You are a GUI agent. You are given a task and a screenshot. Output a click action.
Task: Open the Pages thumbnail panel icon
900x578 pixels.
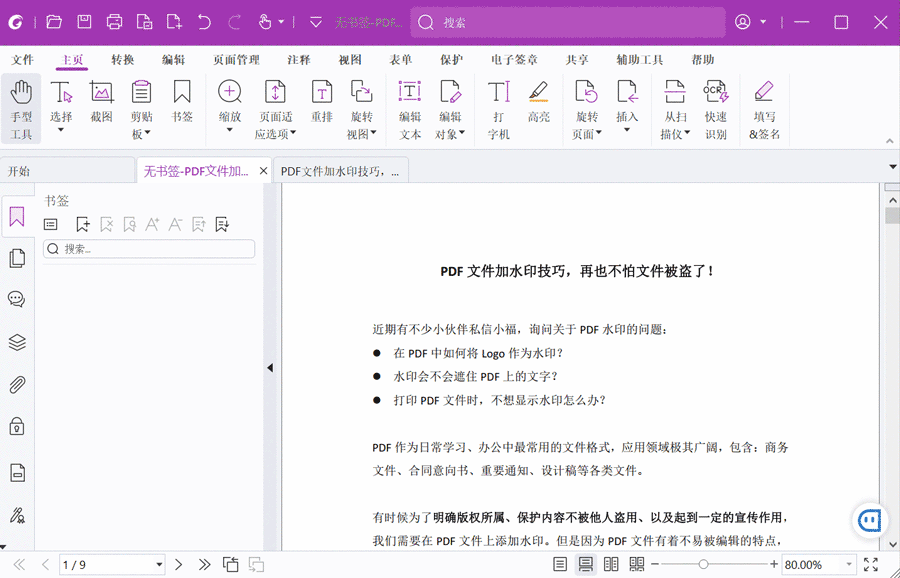pyautogui.click(x=17, y=258)
